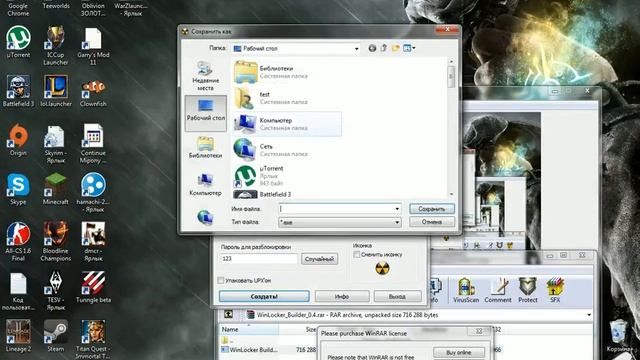Click SFX in the WinRAR toolbar
The height and width of the screenshot is (360, 640).
pyautogui.click(x=555, y=290)
